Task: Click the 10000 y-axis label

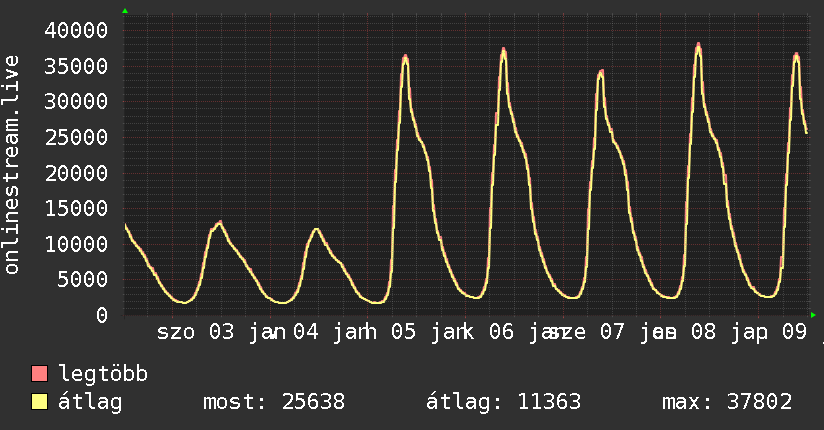Action: coord(76,244)
